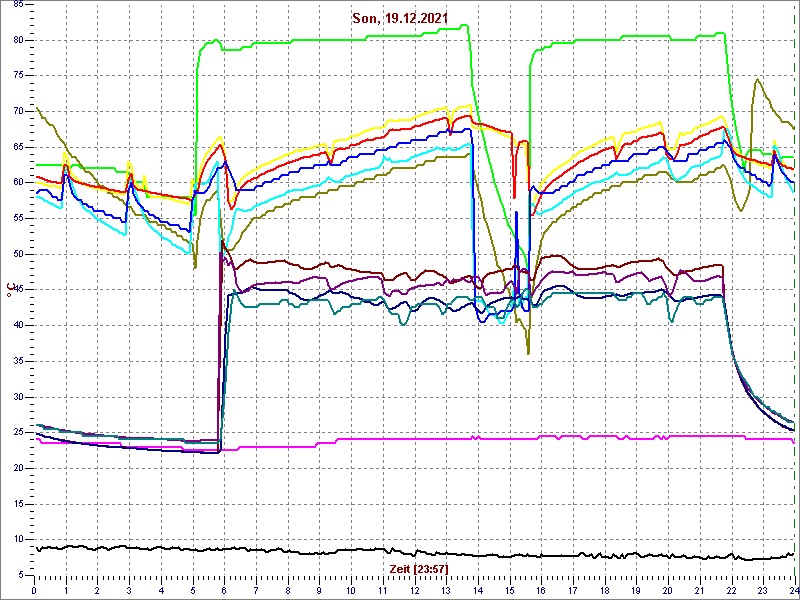Select the 70 label on the temperature axis
This screenshot has width=800, height=600.
click(x=18, y=112)
